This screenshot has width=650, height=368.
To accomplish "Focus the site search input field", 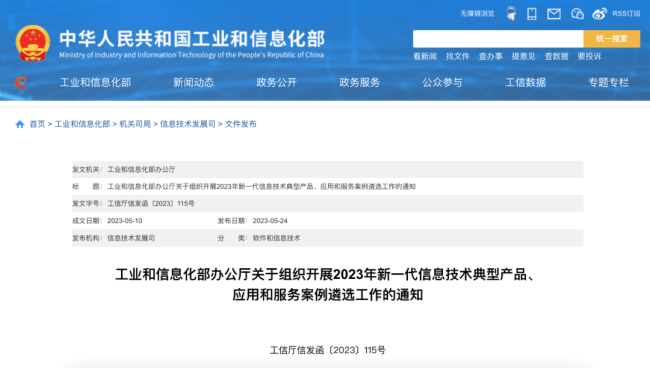I will click(x=498, y=39).
